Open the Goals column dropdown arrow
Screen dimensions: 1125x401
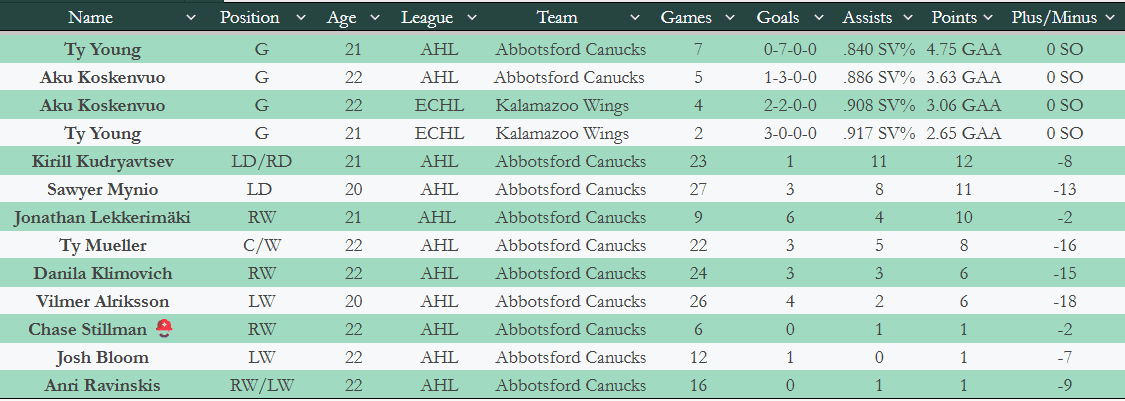coord(818,18)
